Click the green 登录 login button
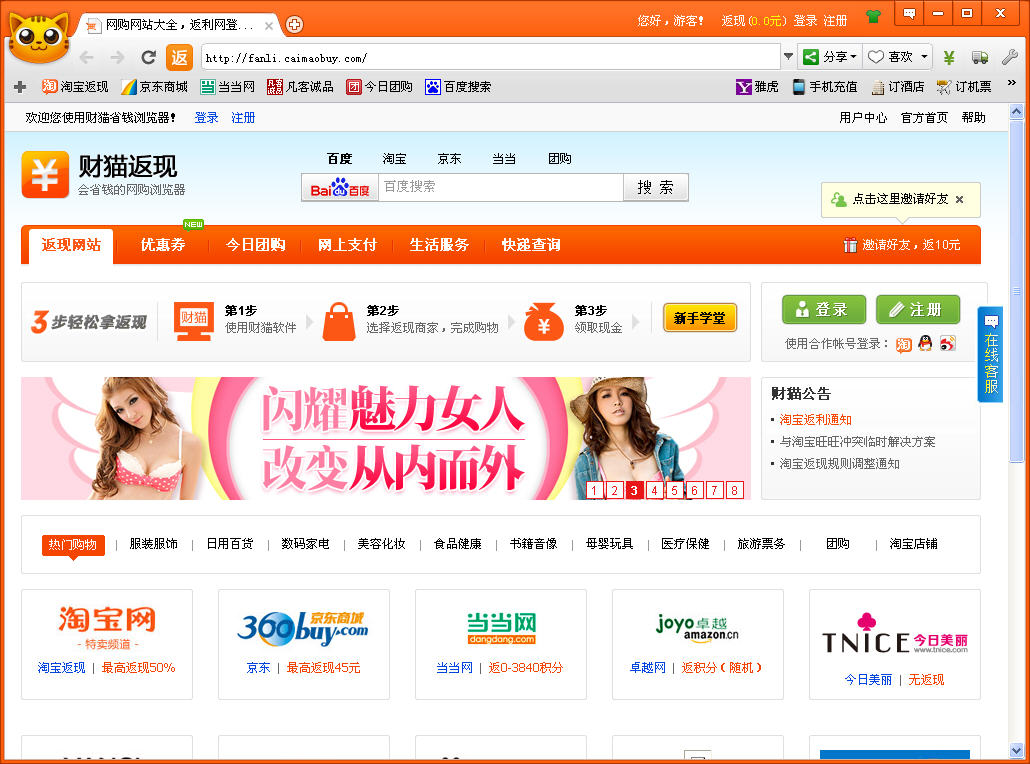The image size is (1030, 764). point(823,309)
